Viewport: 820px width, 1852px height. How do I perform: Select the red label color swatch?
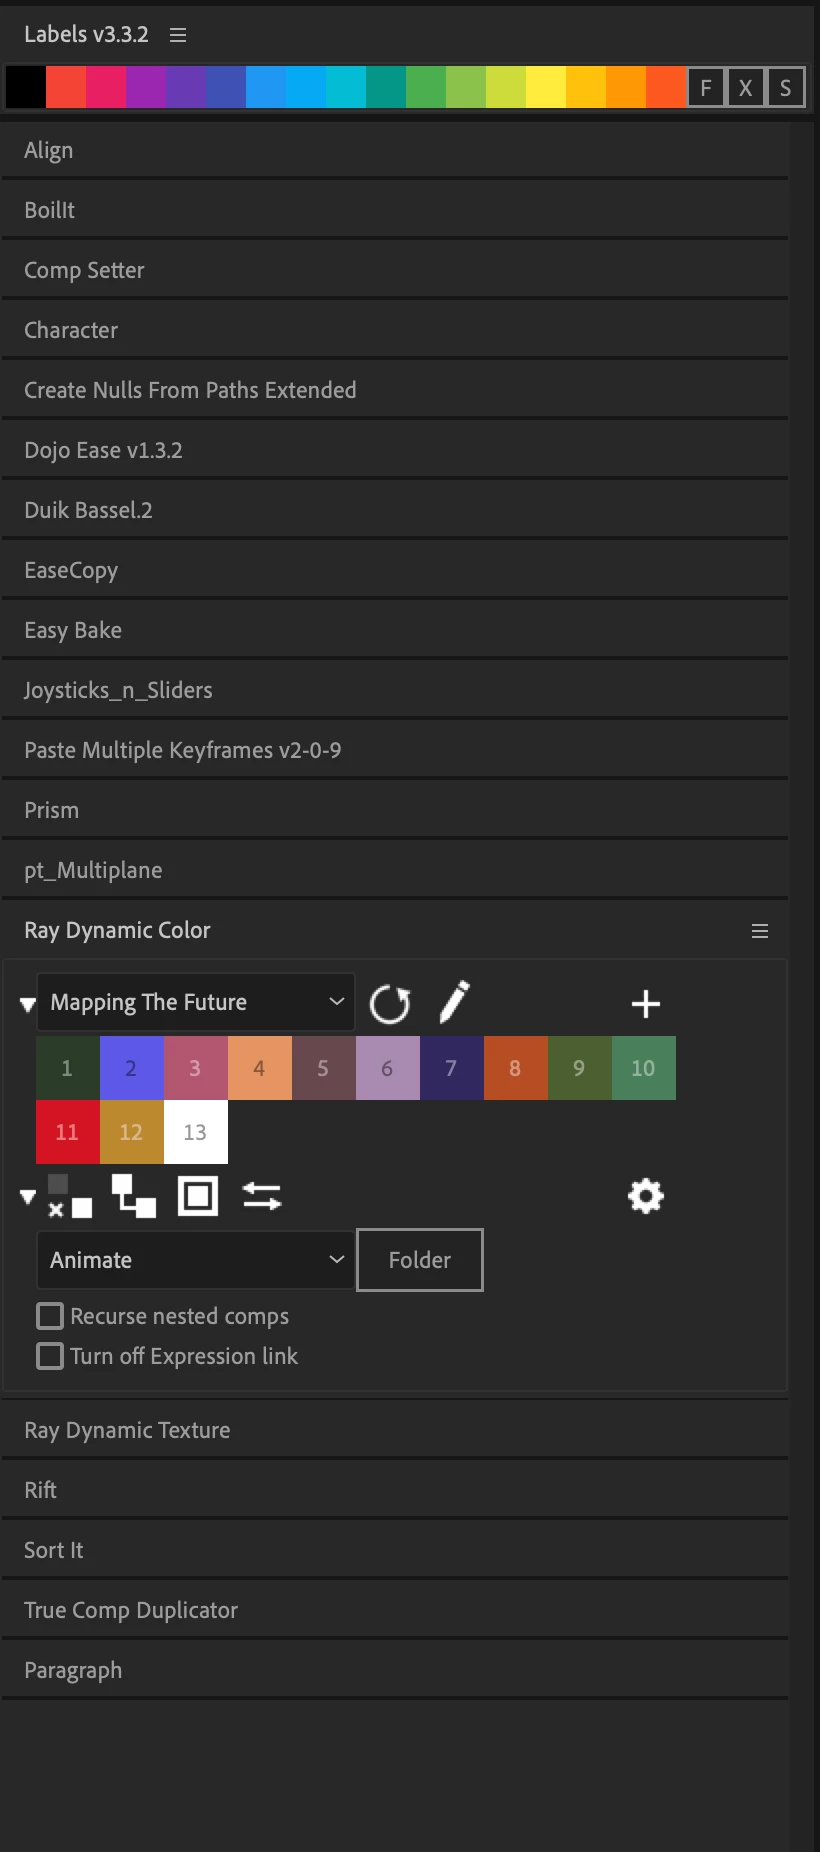coord(66,87)
